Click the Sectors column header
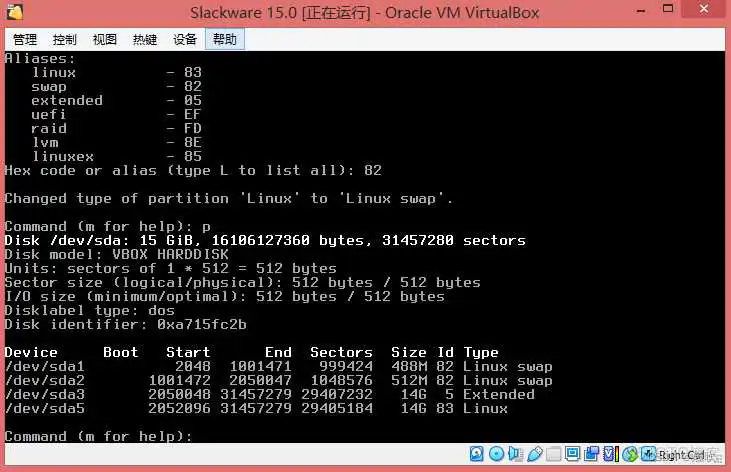The height and width of the screenshot is (472, 731). click(341, 353)
